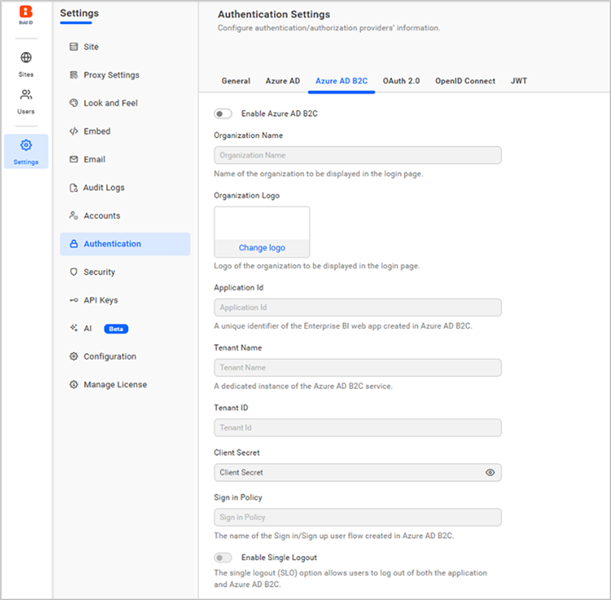
Task: Click the 'Authentication Settings' heading
Action: tap(274, 14)
